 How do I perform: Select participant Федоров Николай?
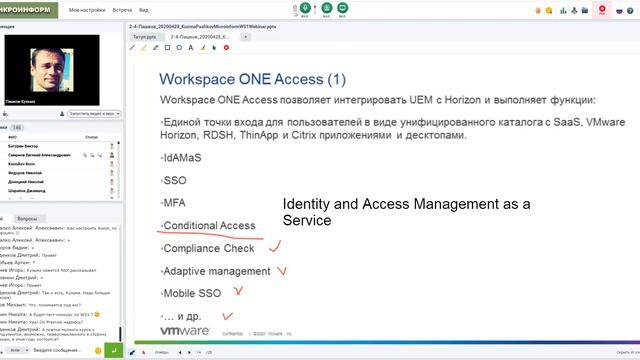(25, 173)
